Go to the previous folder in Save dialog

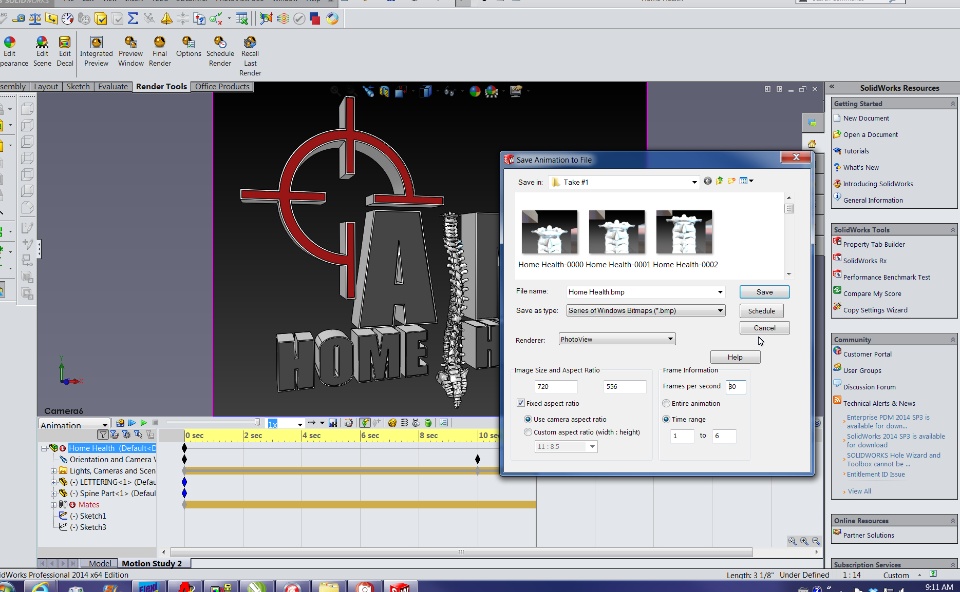click(708, 181)
